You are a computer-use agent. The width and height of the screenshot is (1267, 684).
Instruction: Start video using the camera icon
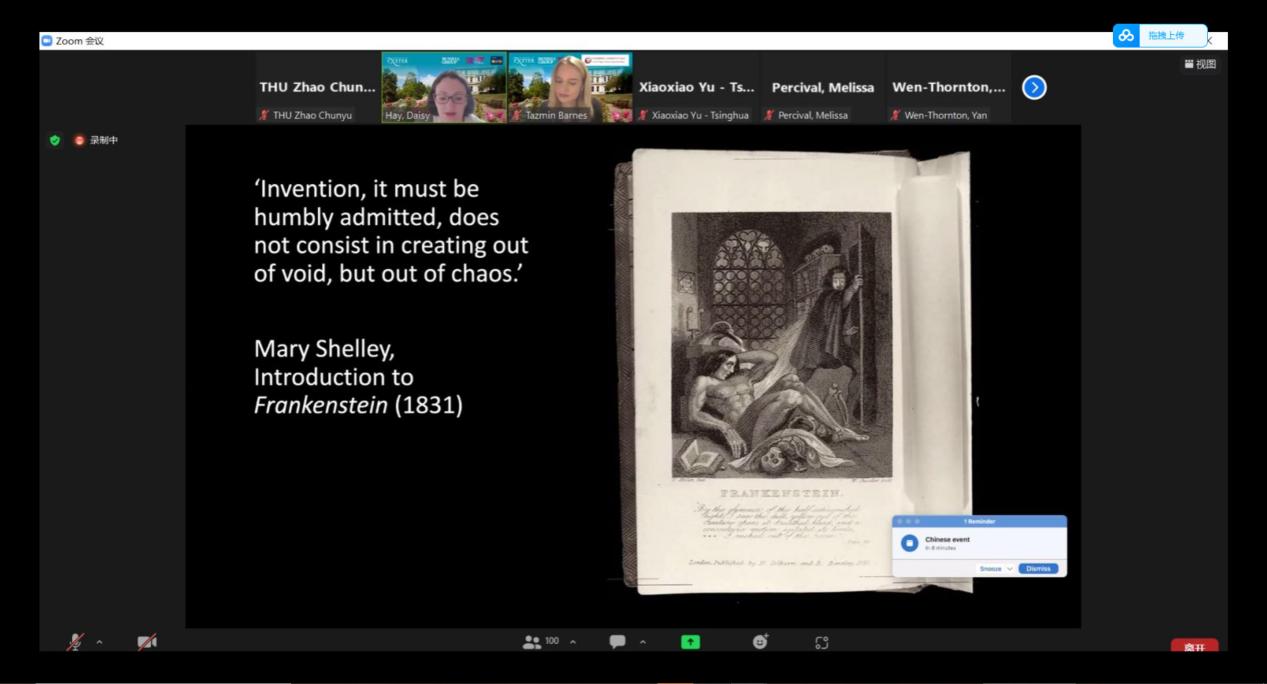[x=146, y=643]
